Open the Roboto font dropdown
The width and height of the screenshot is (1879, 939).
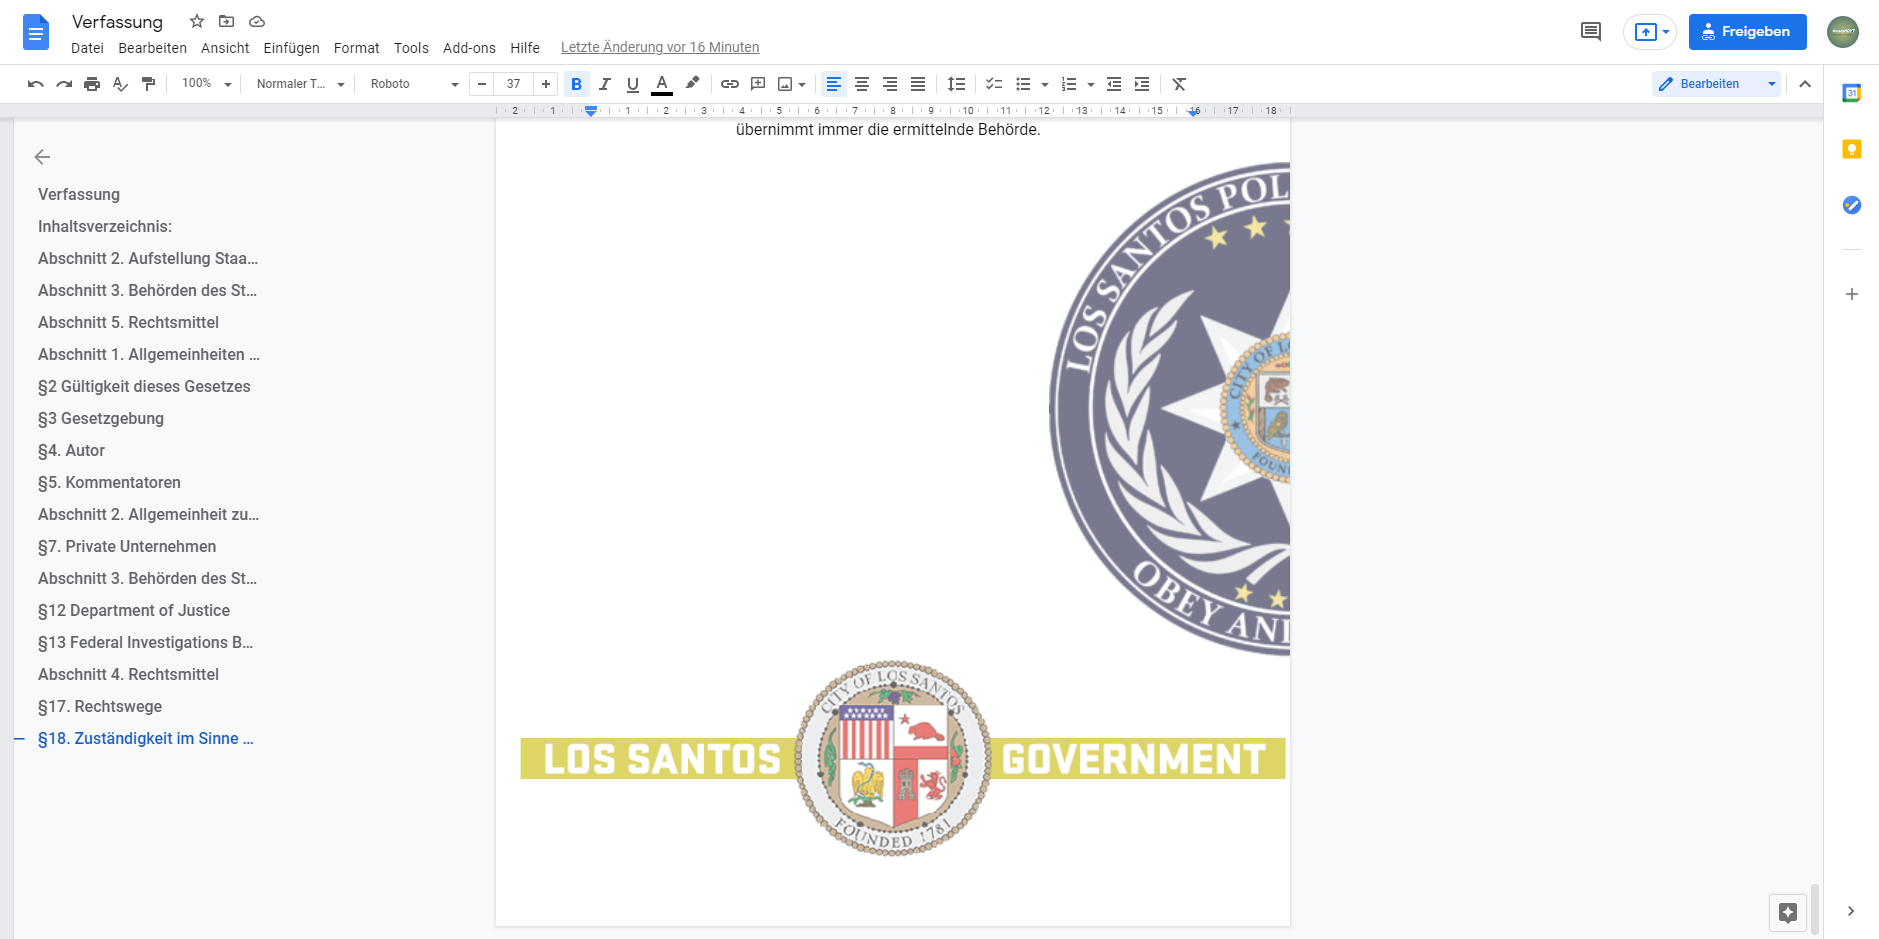coord(413,84)
